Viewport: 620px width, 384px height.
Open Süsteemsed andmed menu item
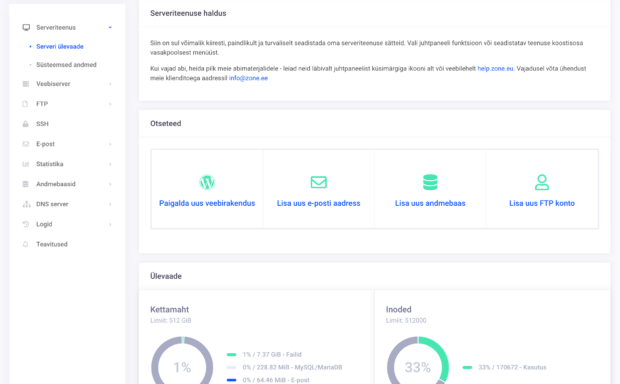(x=66, y=64)
